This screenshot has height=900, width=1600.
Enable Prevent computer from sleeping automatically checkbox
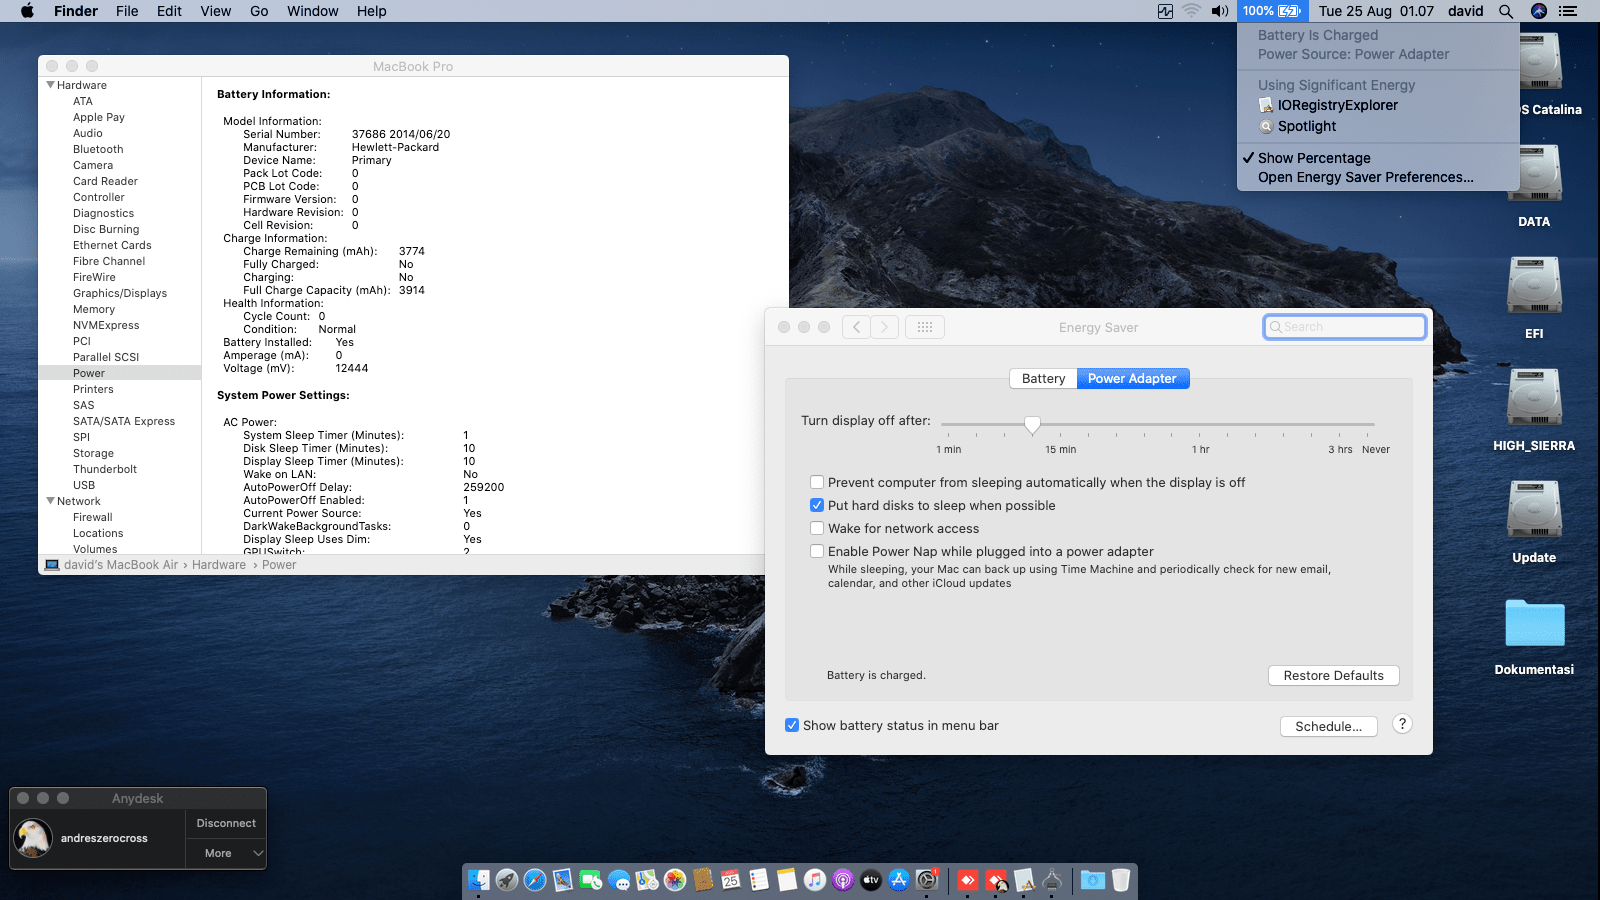pos(817,482)
